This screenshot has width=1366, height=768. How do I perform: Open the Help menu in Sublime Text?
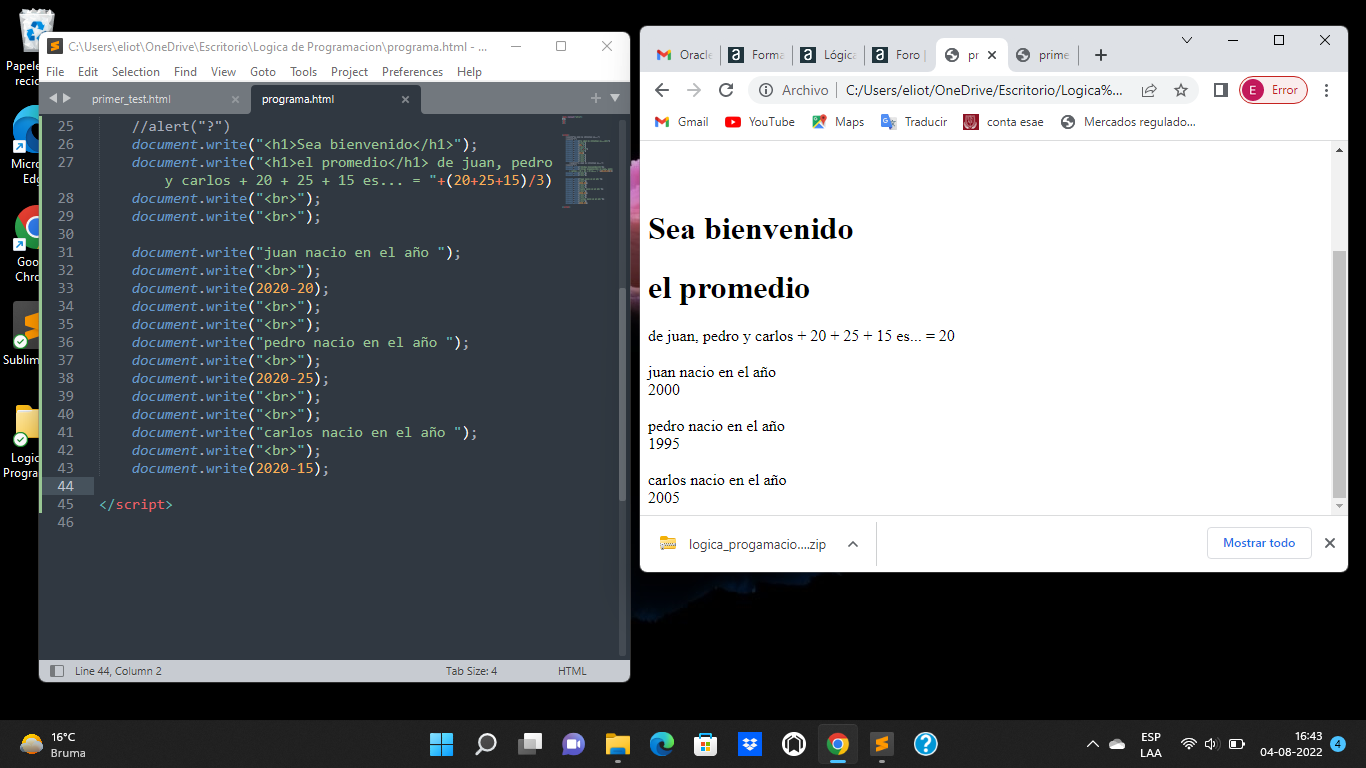[x=469, y=72]
